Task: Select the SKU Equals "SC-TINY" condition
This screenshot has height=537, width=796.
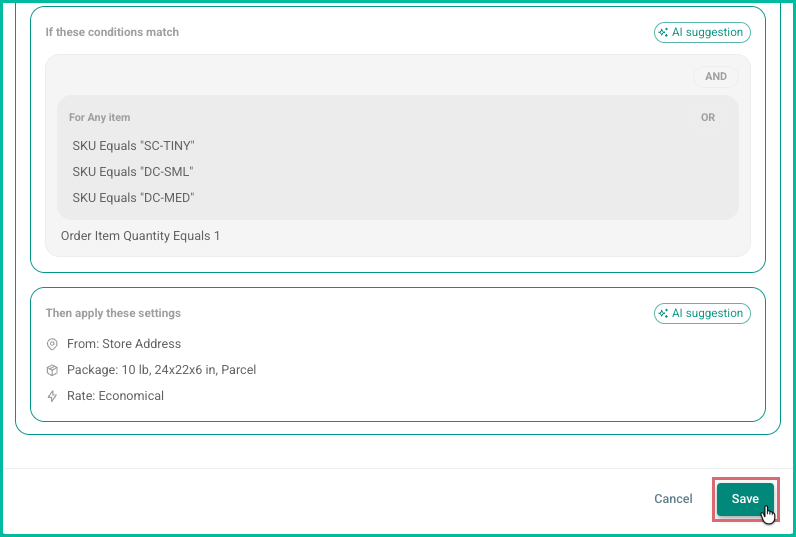Action: point(134,146)
